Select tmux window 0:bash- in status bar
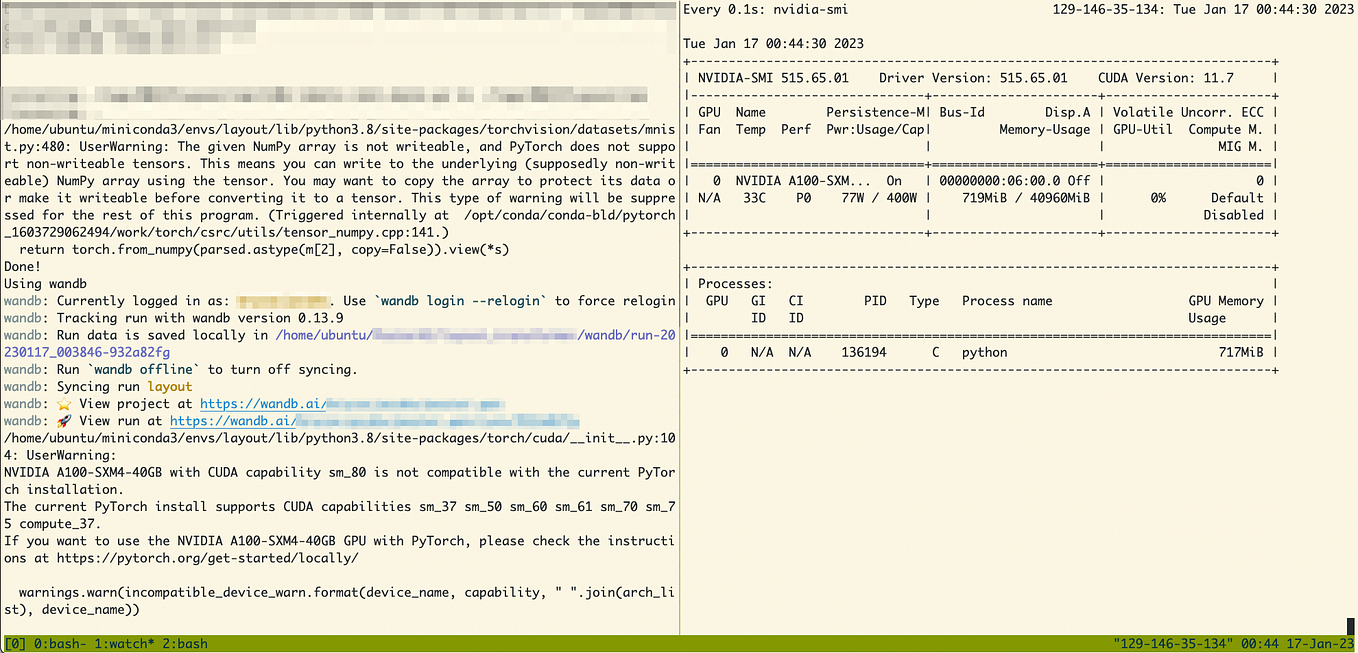1358x653 pixels. [x=60, y=643]
